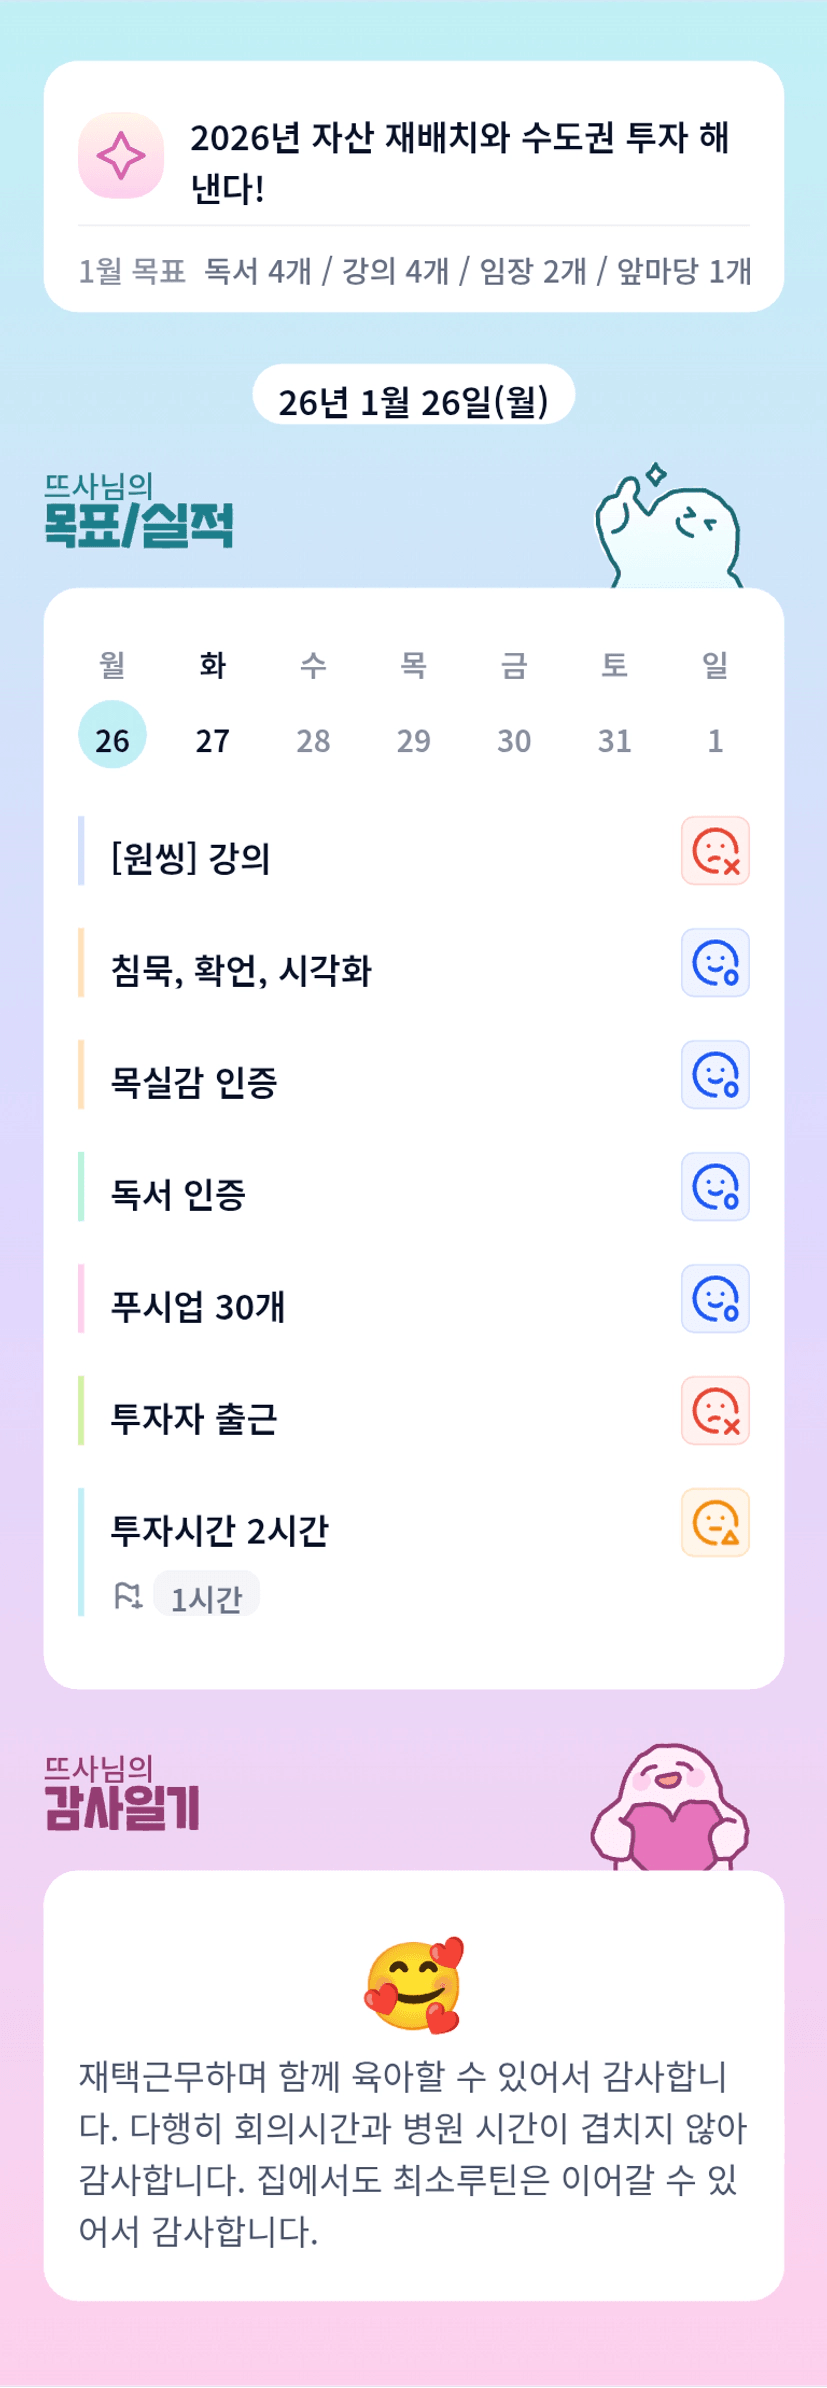Viewport: 827px width, 2388px height.
Task: Toggle orange partial status for 투자시간 2시간
Action: [715, 1523]
